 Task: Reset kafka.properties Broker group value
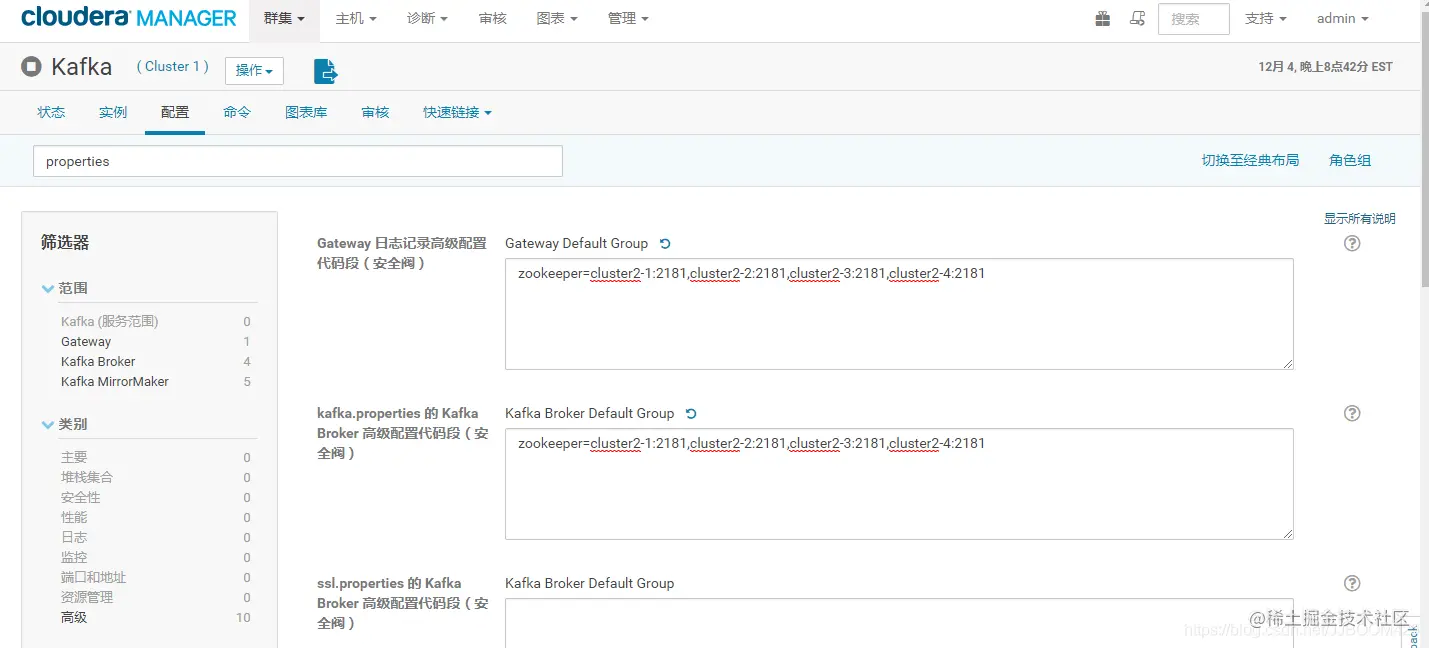pos(691,414)
